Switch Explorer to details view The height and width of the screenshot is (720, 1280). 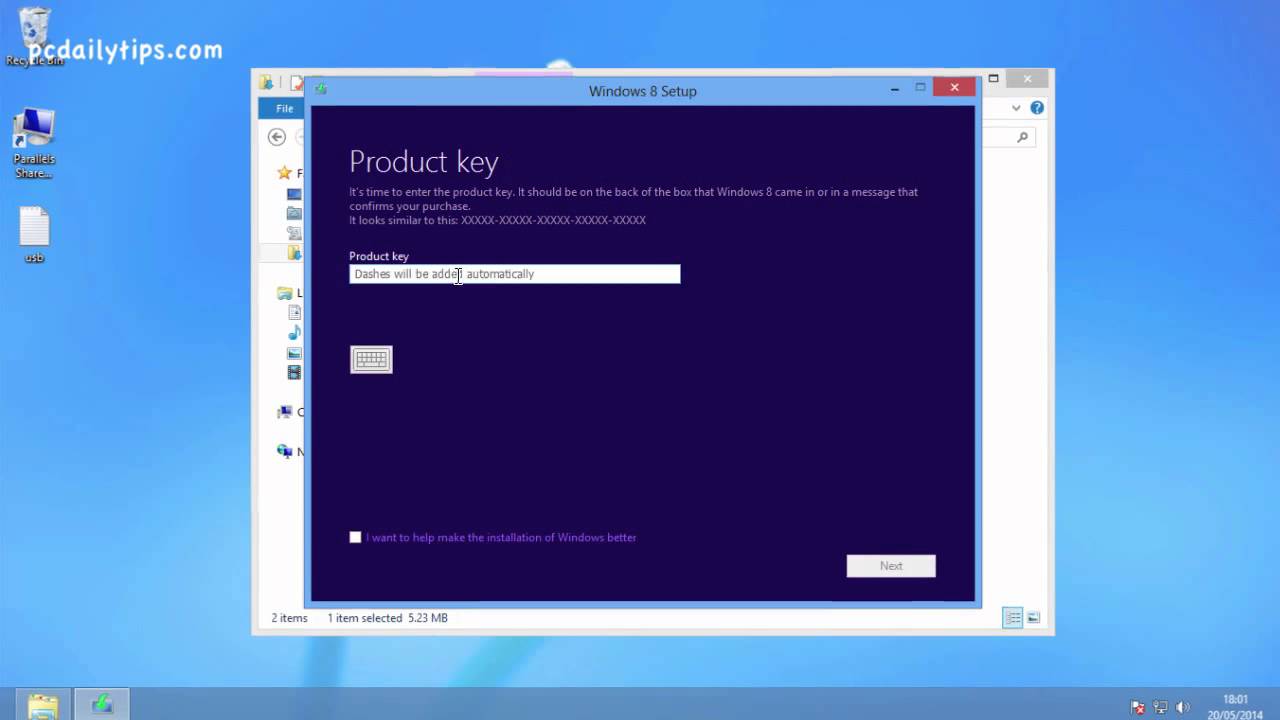coord(1013,618)
